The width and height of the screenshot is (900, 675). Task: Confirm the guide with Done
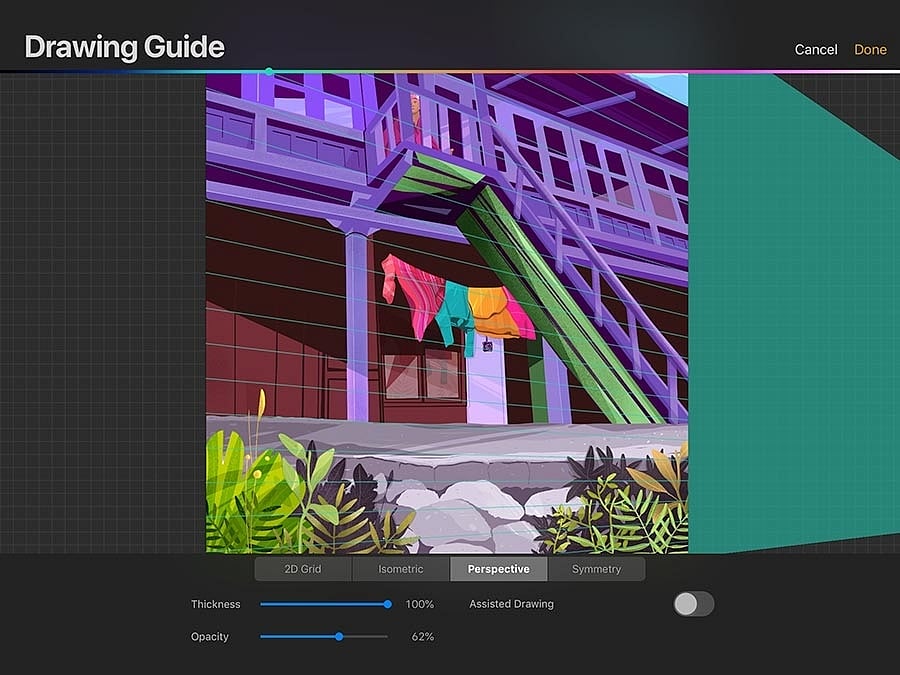coord(870,49)
